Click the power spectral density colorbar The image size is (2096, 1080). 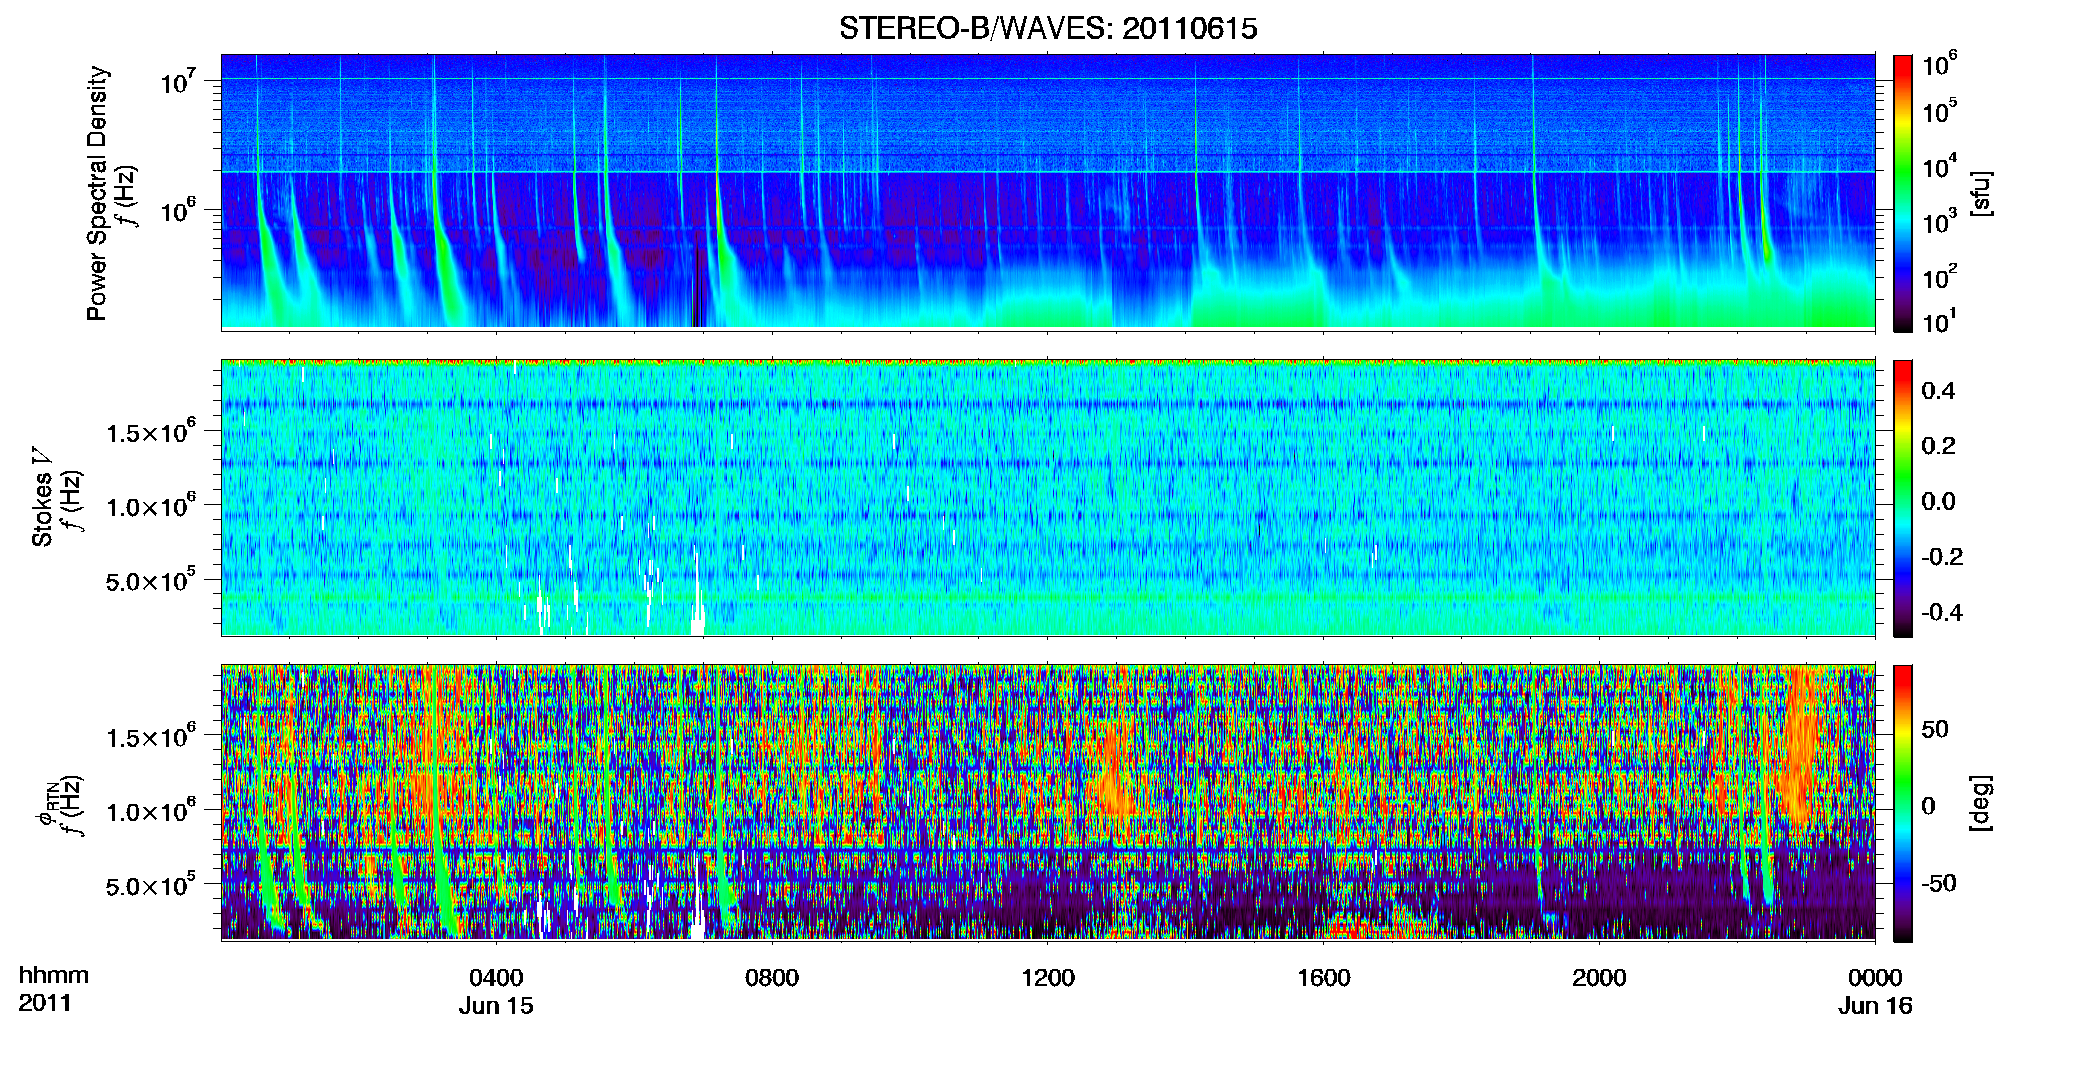[1903, 193]
